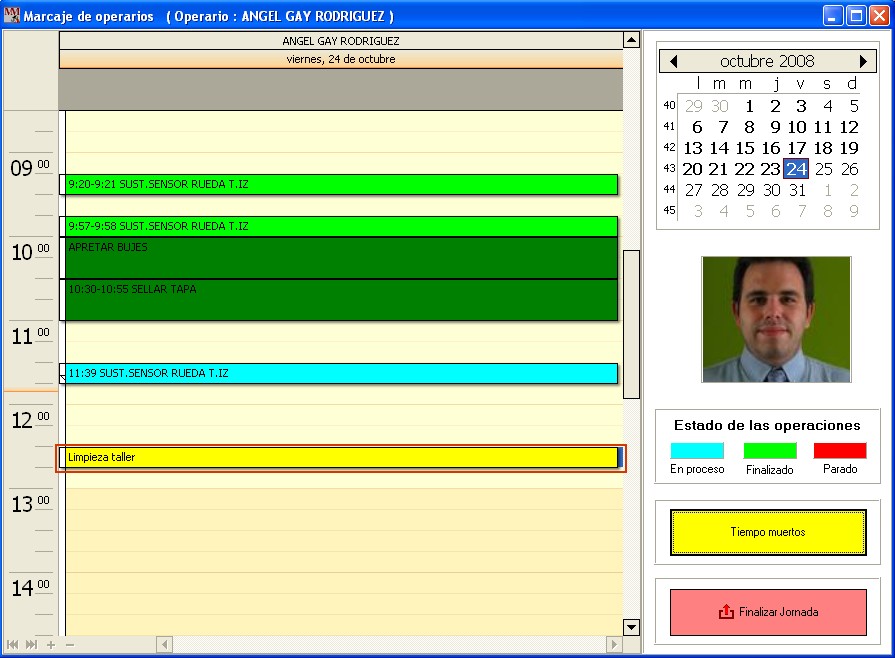
Task: Select the Limpieza taller entry
Action: 339,458
